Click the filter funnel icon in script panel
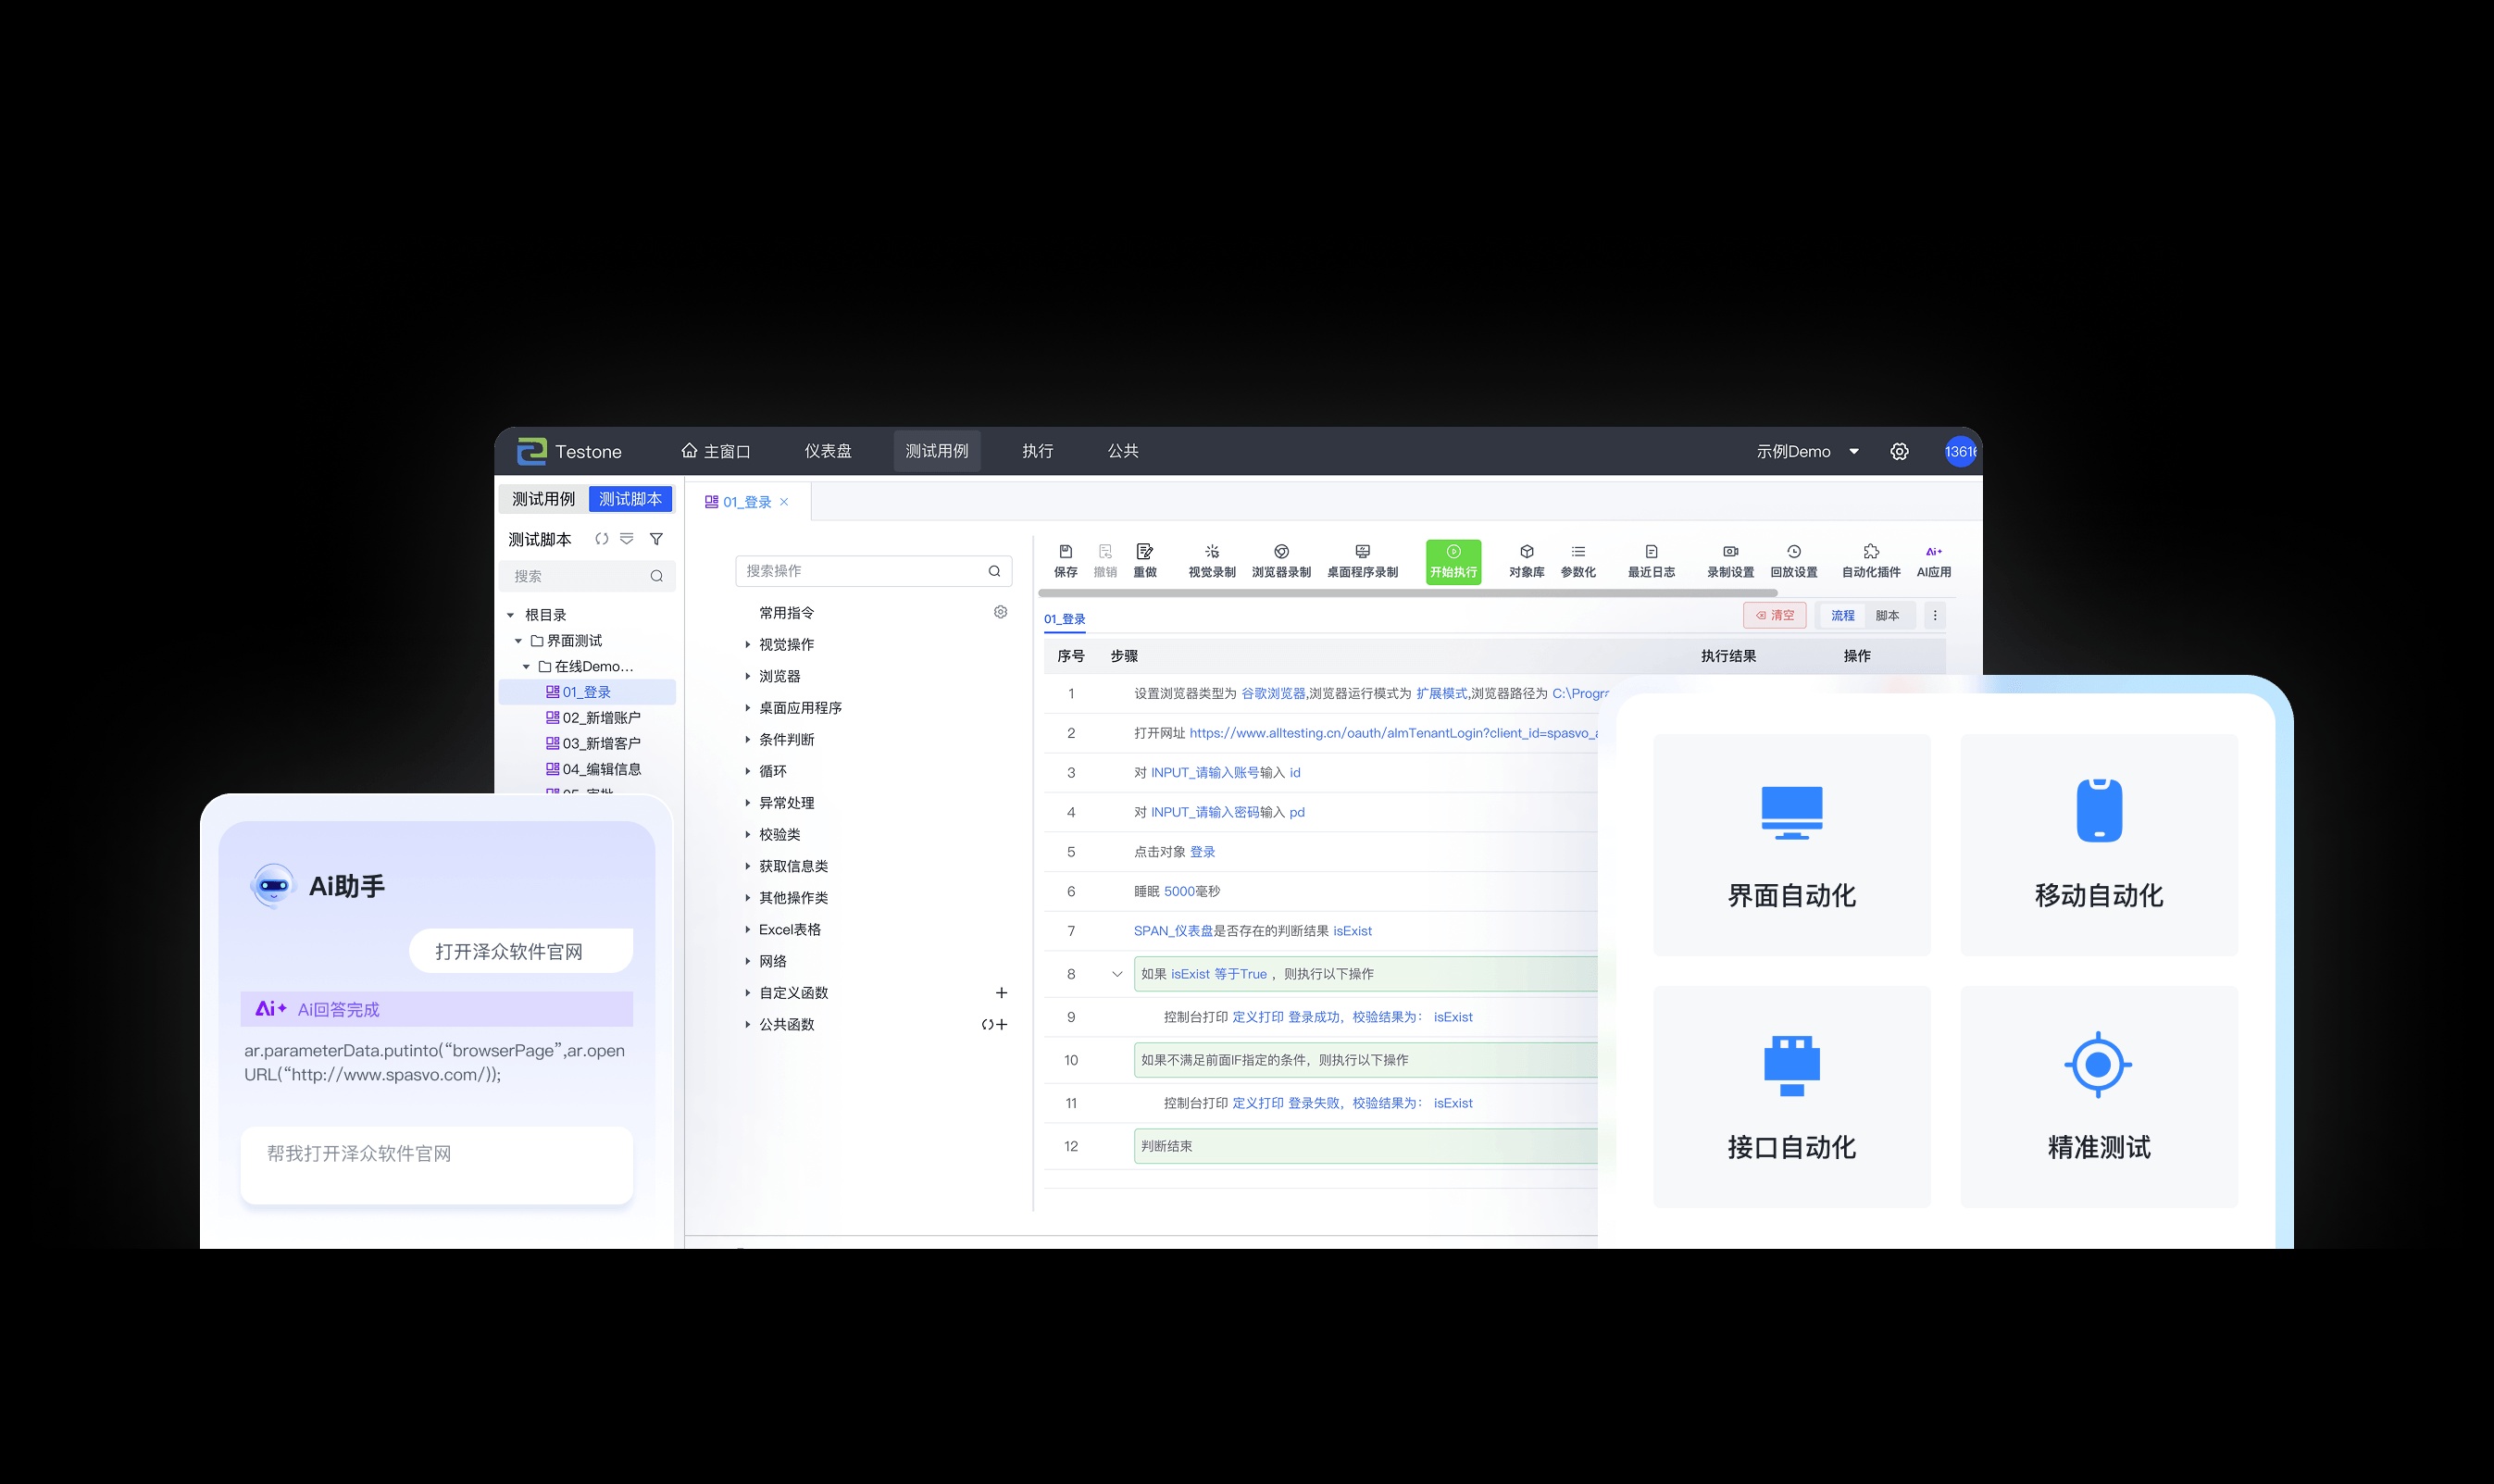The height and width of the screenshot is (1484, 2494). [x=656, y=539]
